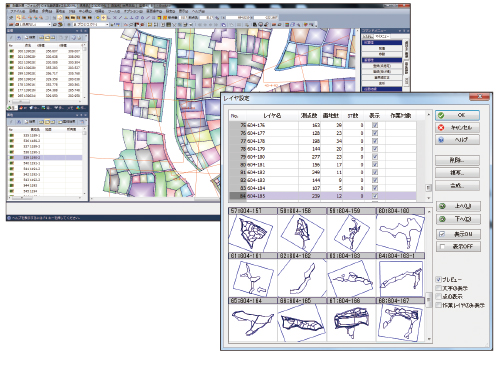Turn display on with 表示ON button

(x=458, y=234)
